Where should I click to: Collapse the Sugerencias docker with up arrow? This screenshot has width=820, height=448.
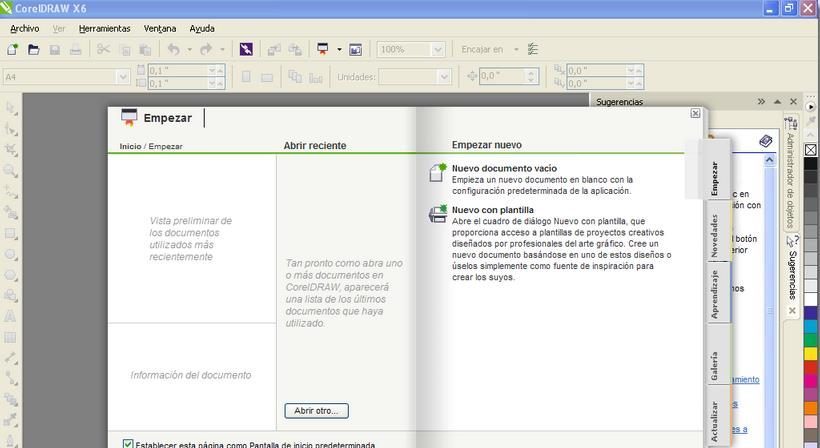(x=777, y=101)
